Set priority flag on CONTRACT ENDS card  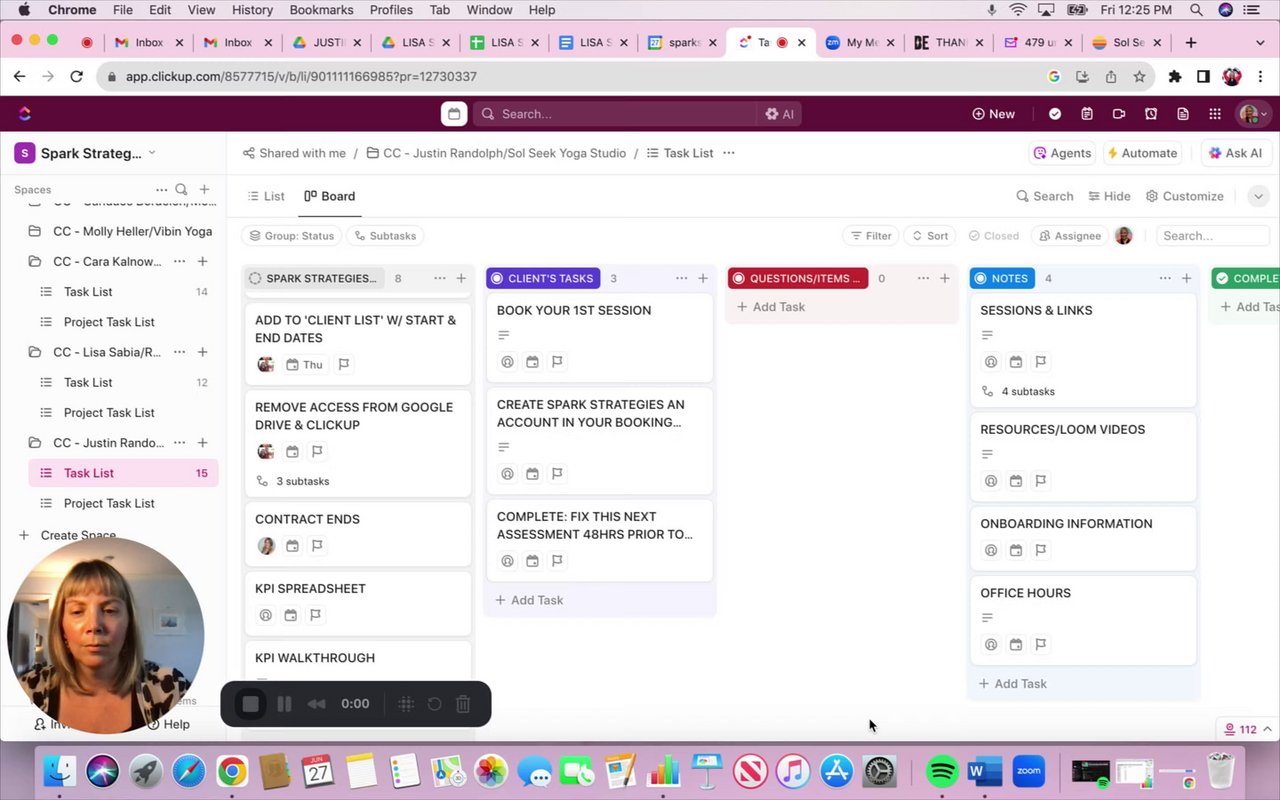(317, 546)
